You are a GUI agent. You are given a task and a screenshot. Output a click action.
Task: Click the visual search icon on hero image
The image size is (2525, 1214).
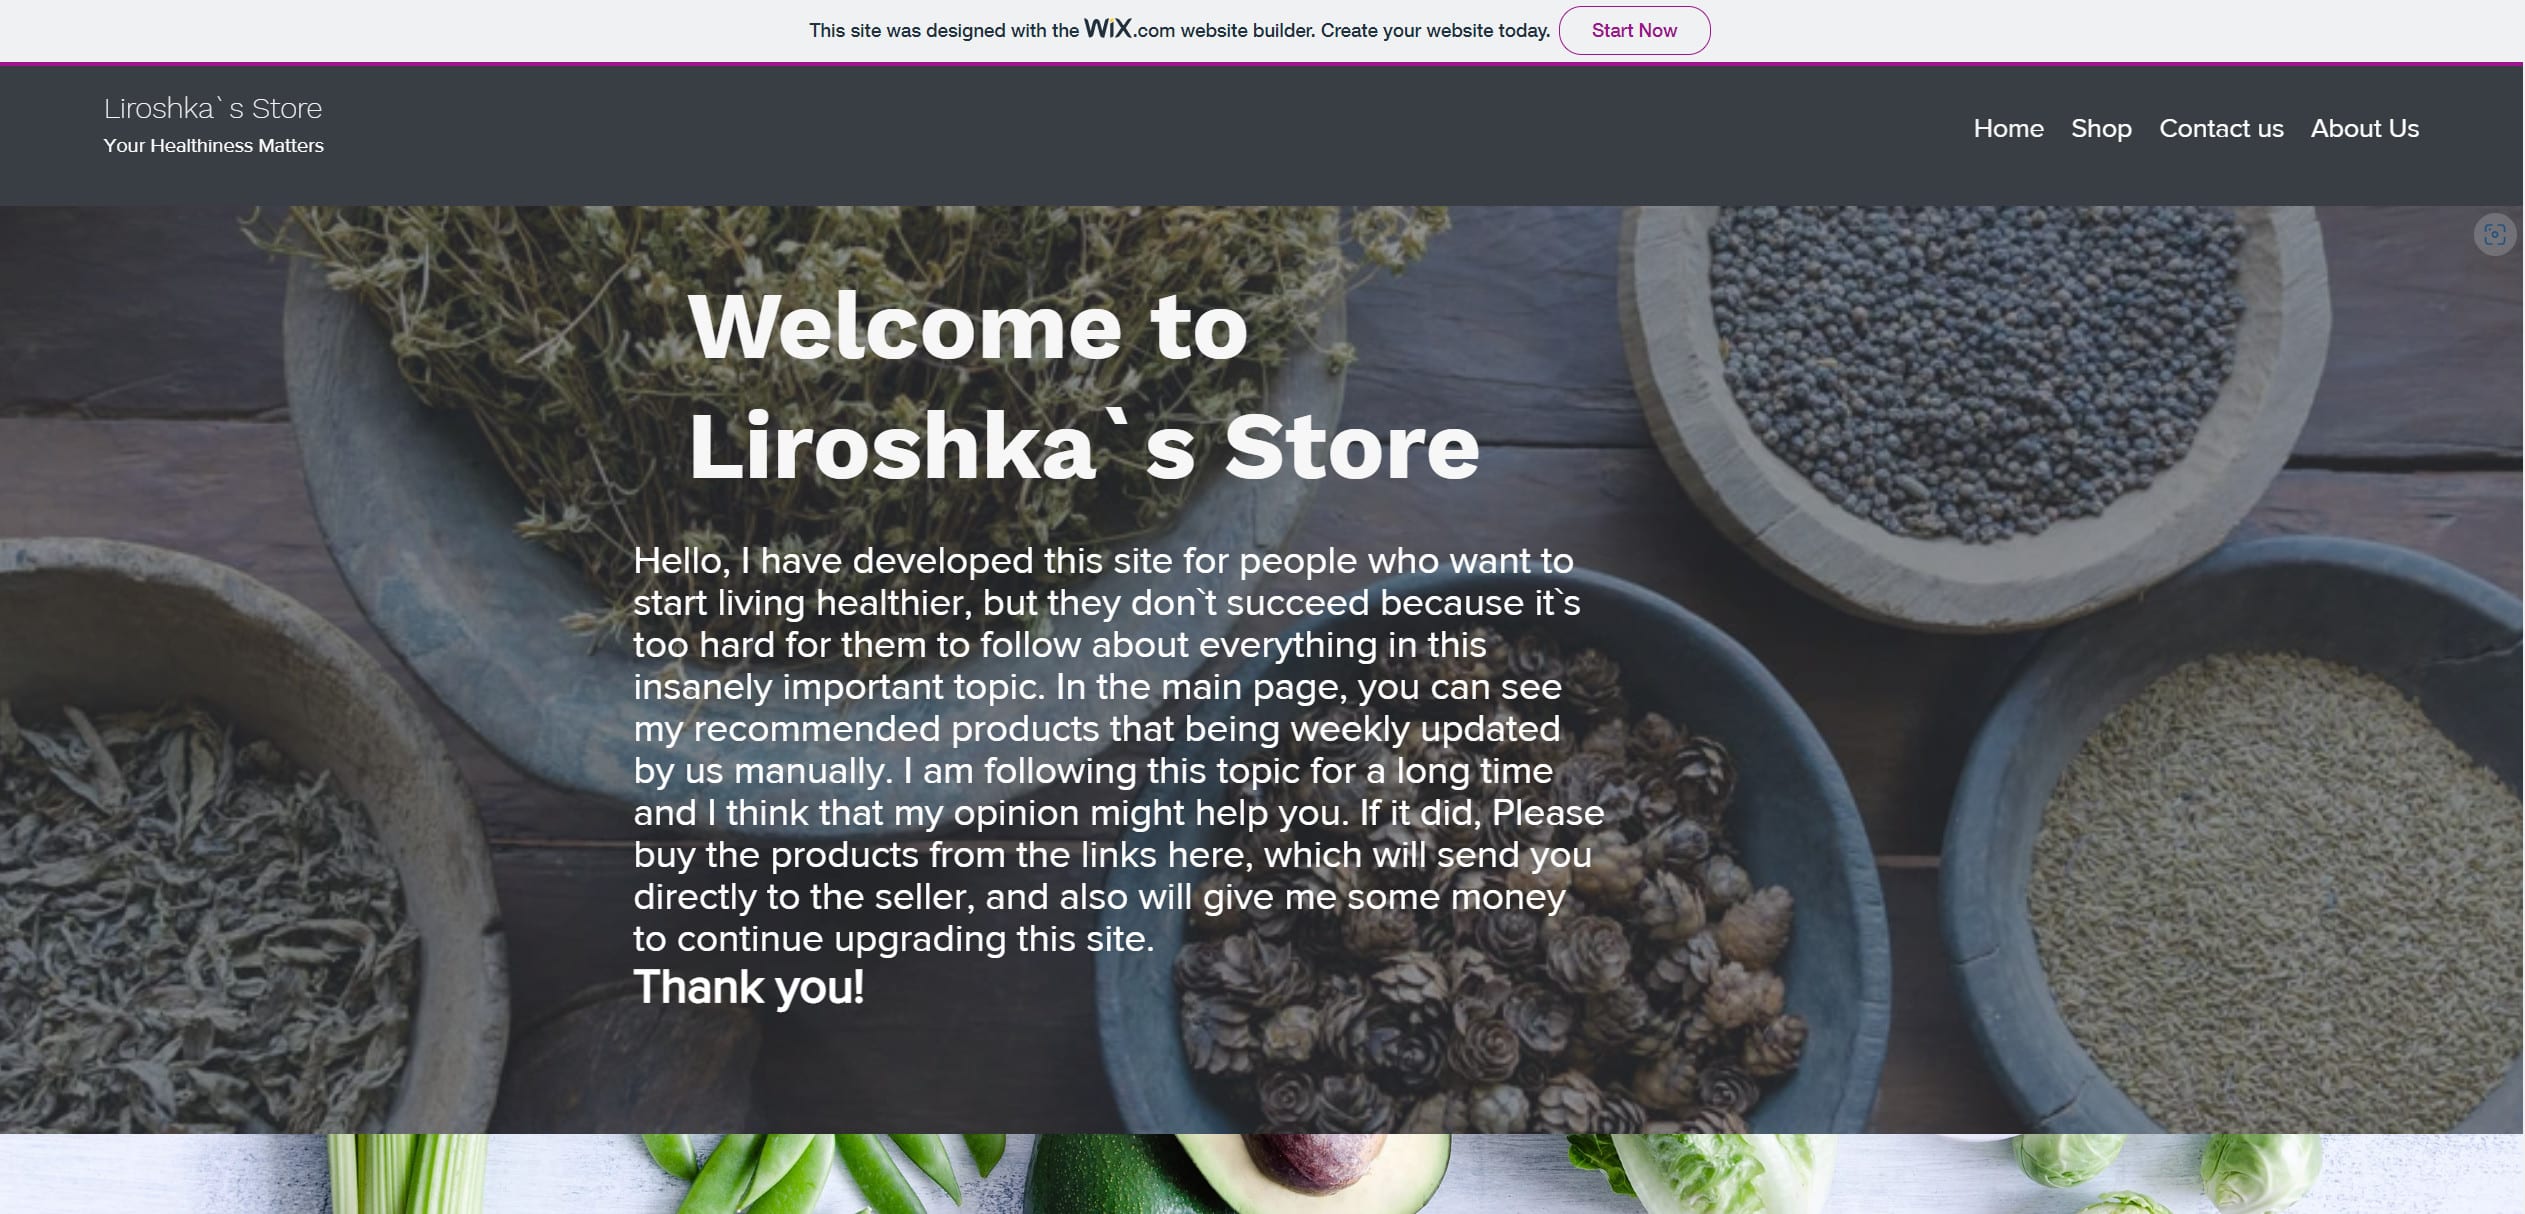click(2494, 235)
